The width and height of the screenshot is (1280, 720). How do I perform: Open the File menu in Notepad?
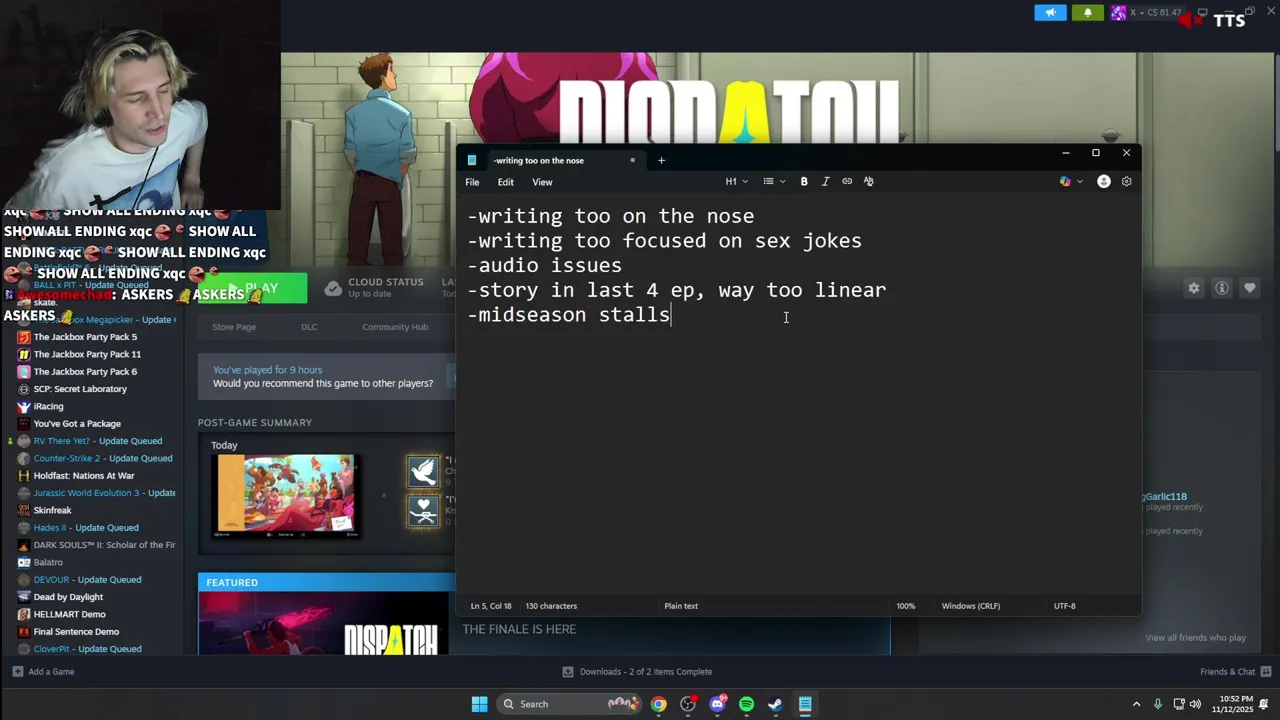[x=472, y=182]
